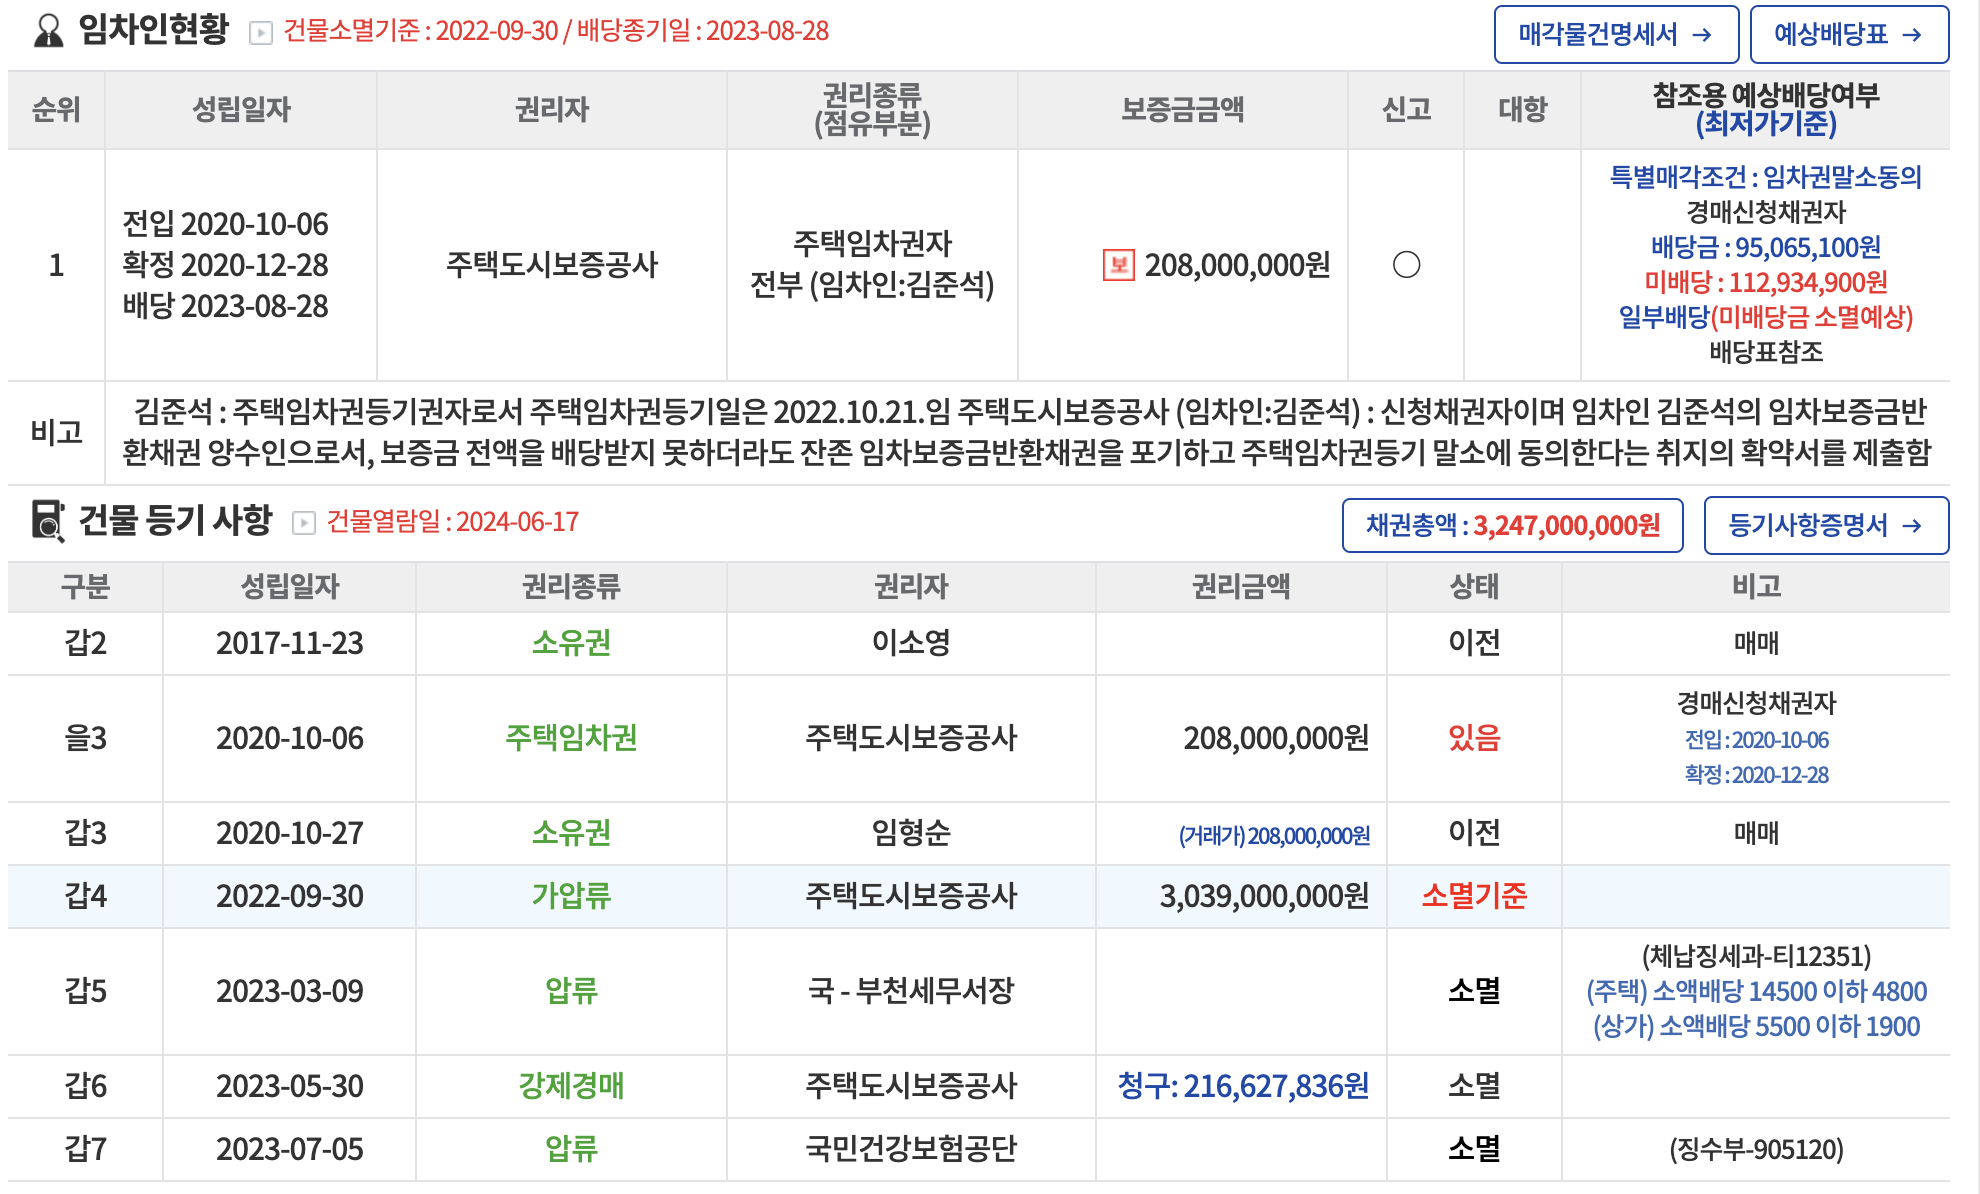Click the 강제경매 right type in 갑6 row

point(570,1086)
